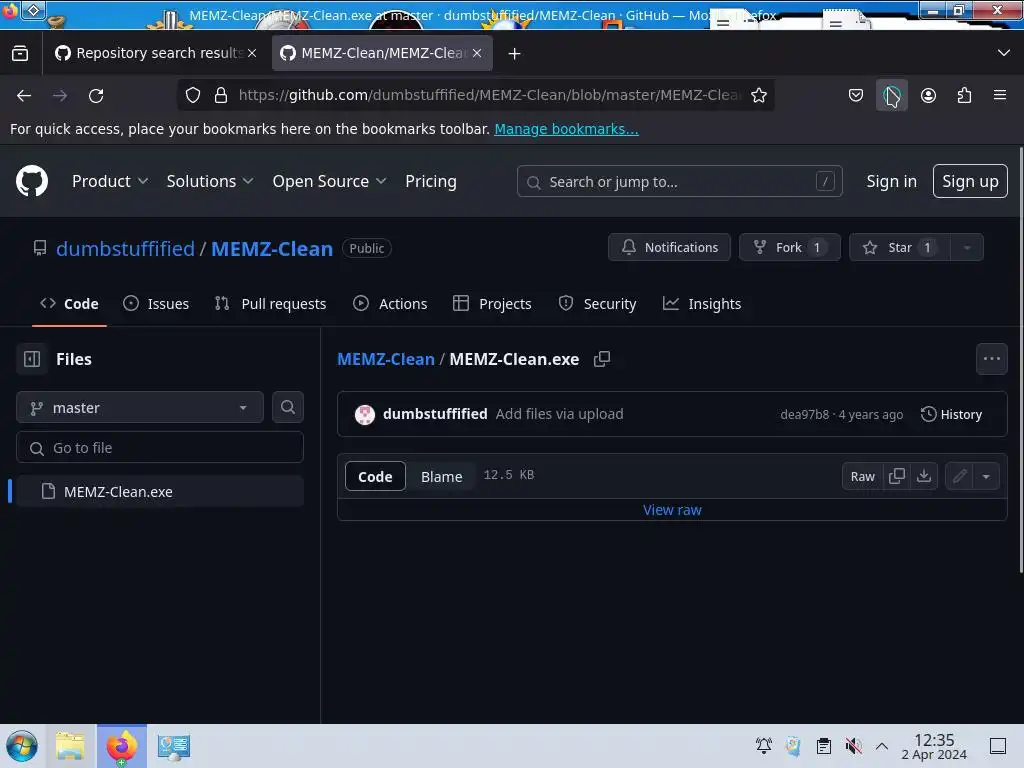Go back with browser back arrow
Viewport: 1024px width, 768px height.
(x=24, y=95)
